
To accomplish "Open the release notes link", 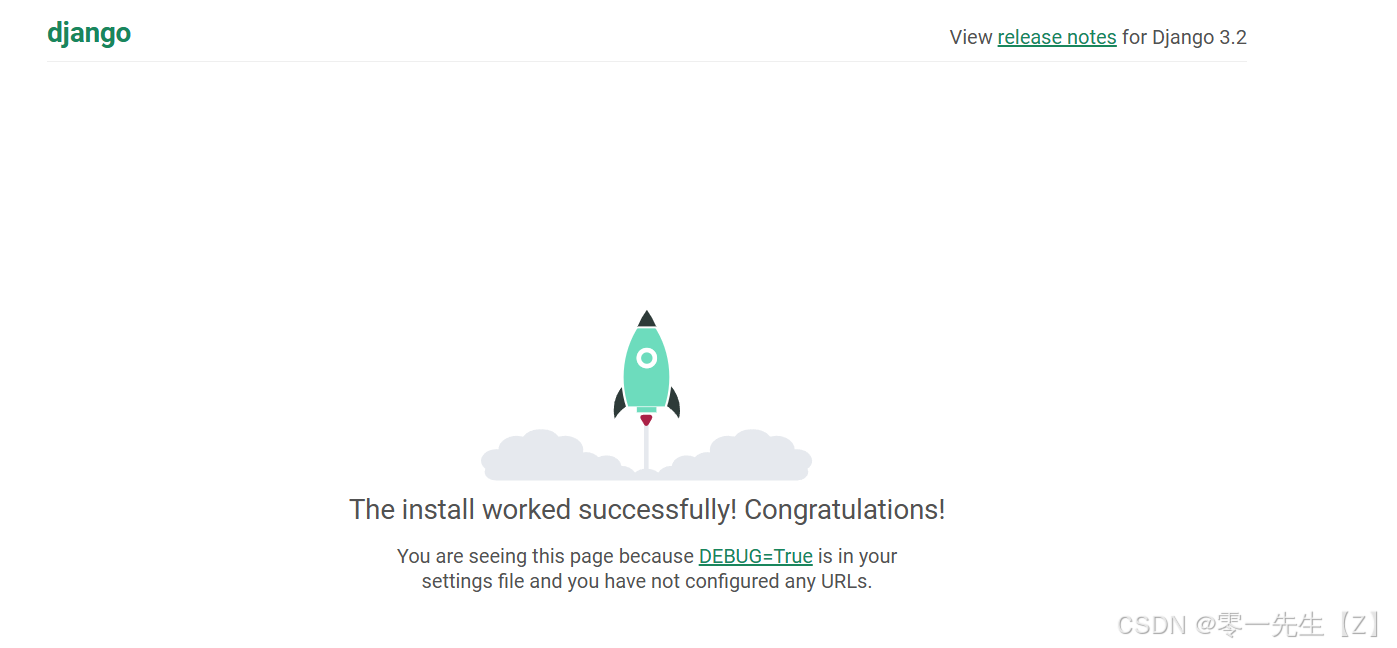I will click(1057, 37).
